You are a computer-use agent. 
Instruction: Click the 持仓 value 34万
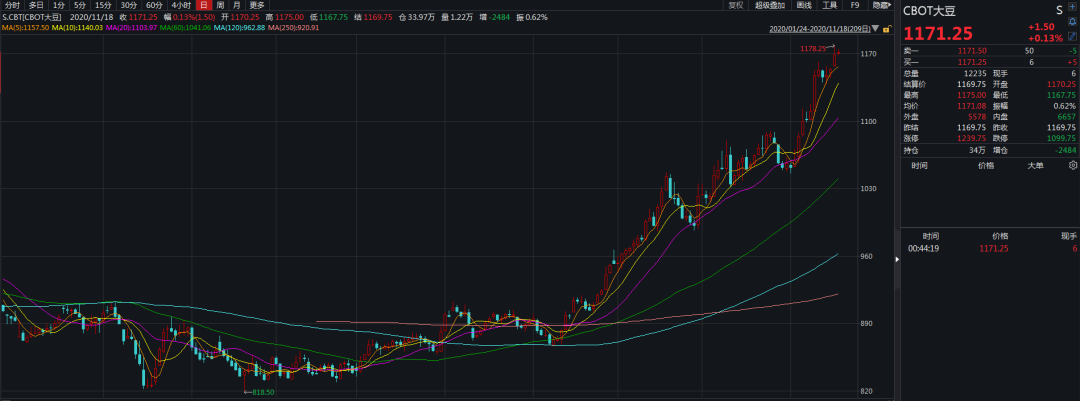[x=979, y=150]
